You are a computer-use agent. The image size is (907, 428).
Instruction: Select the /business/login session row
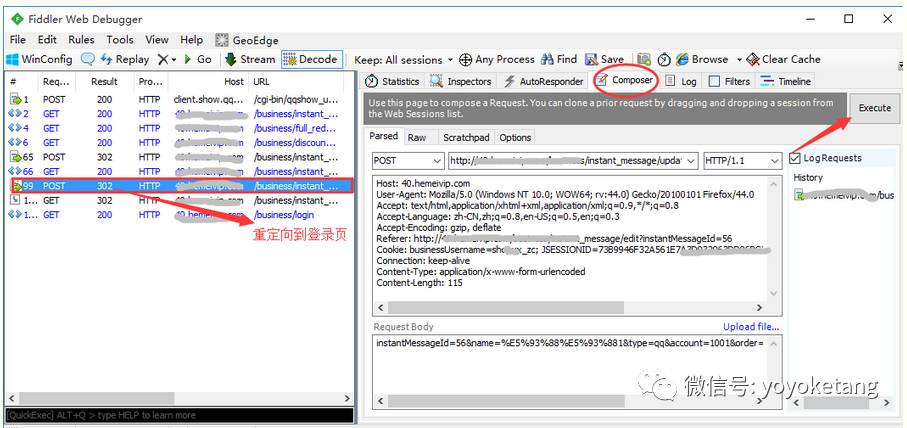[179, 215]
